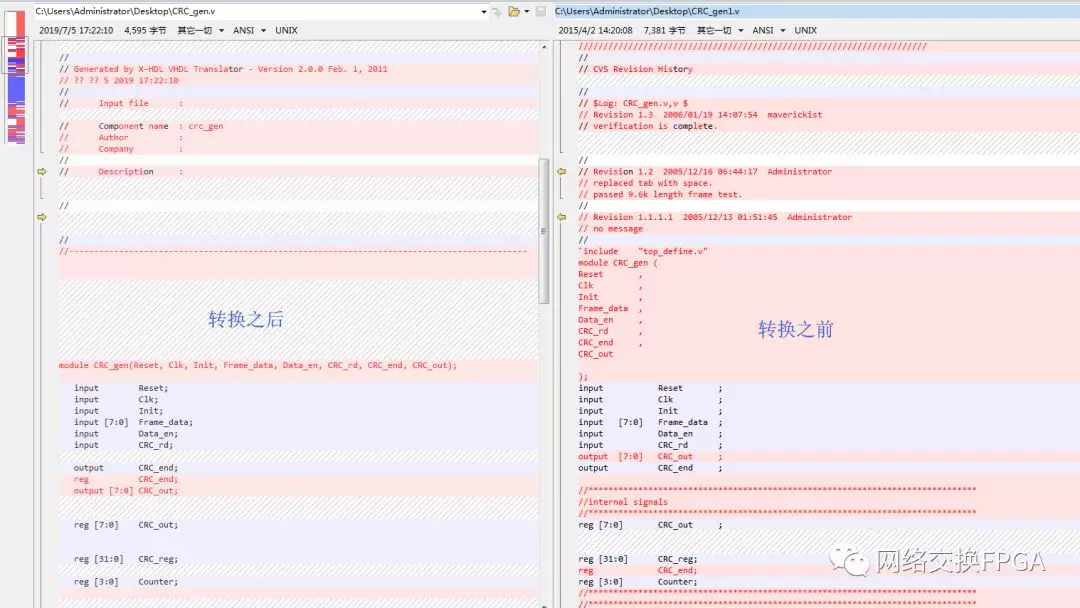Click the right 'Frame_data ,' port line
This screenshot has height=608, width=1080.
point(610,308)
